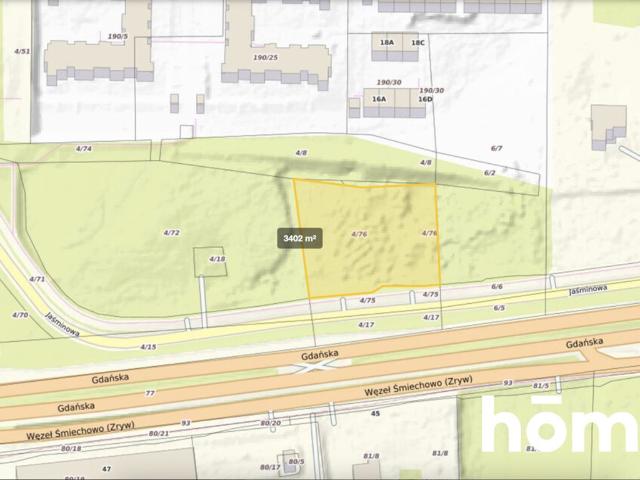Click parcel 4/74 label

coord(84,148)
